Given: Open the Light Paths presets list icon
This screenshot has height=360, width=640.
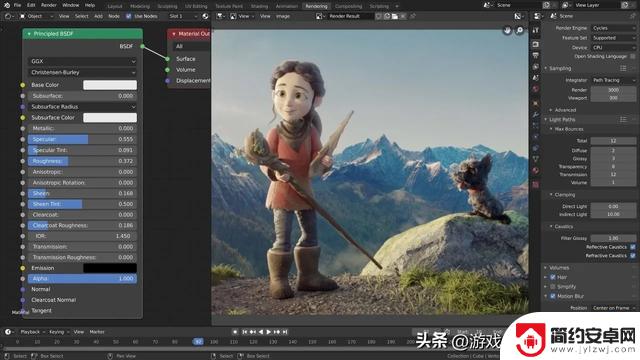Looking at the screenshot, I should [623, 120].
